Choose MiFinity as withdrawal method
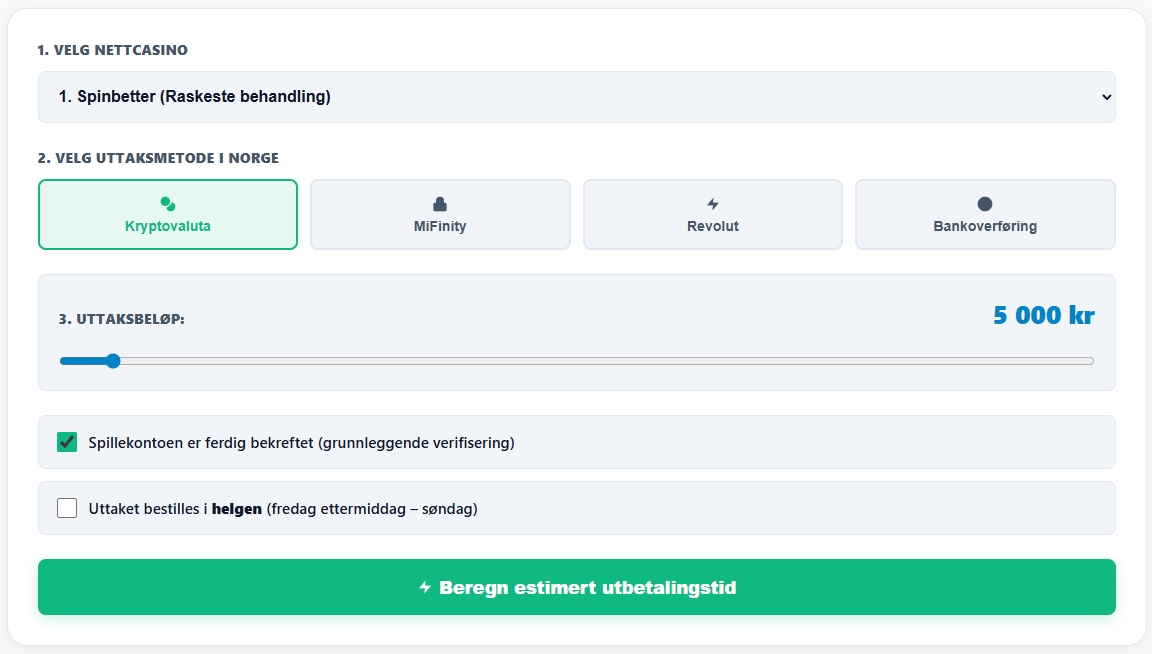 (440, 215)
